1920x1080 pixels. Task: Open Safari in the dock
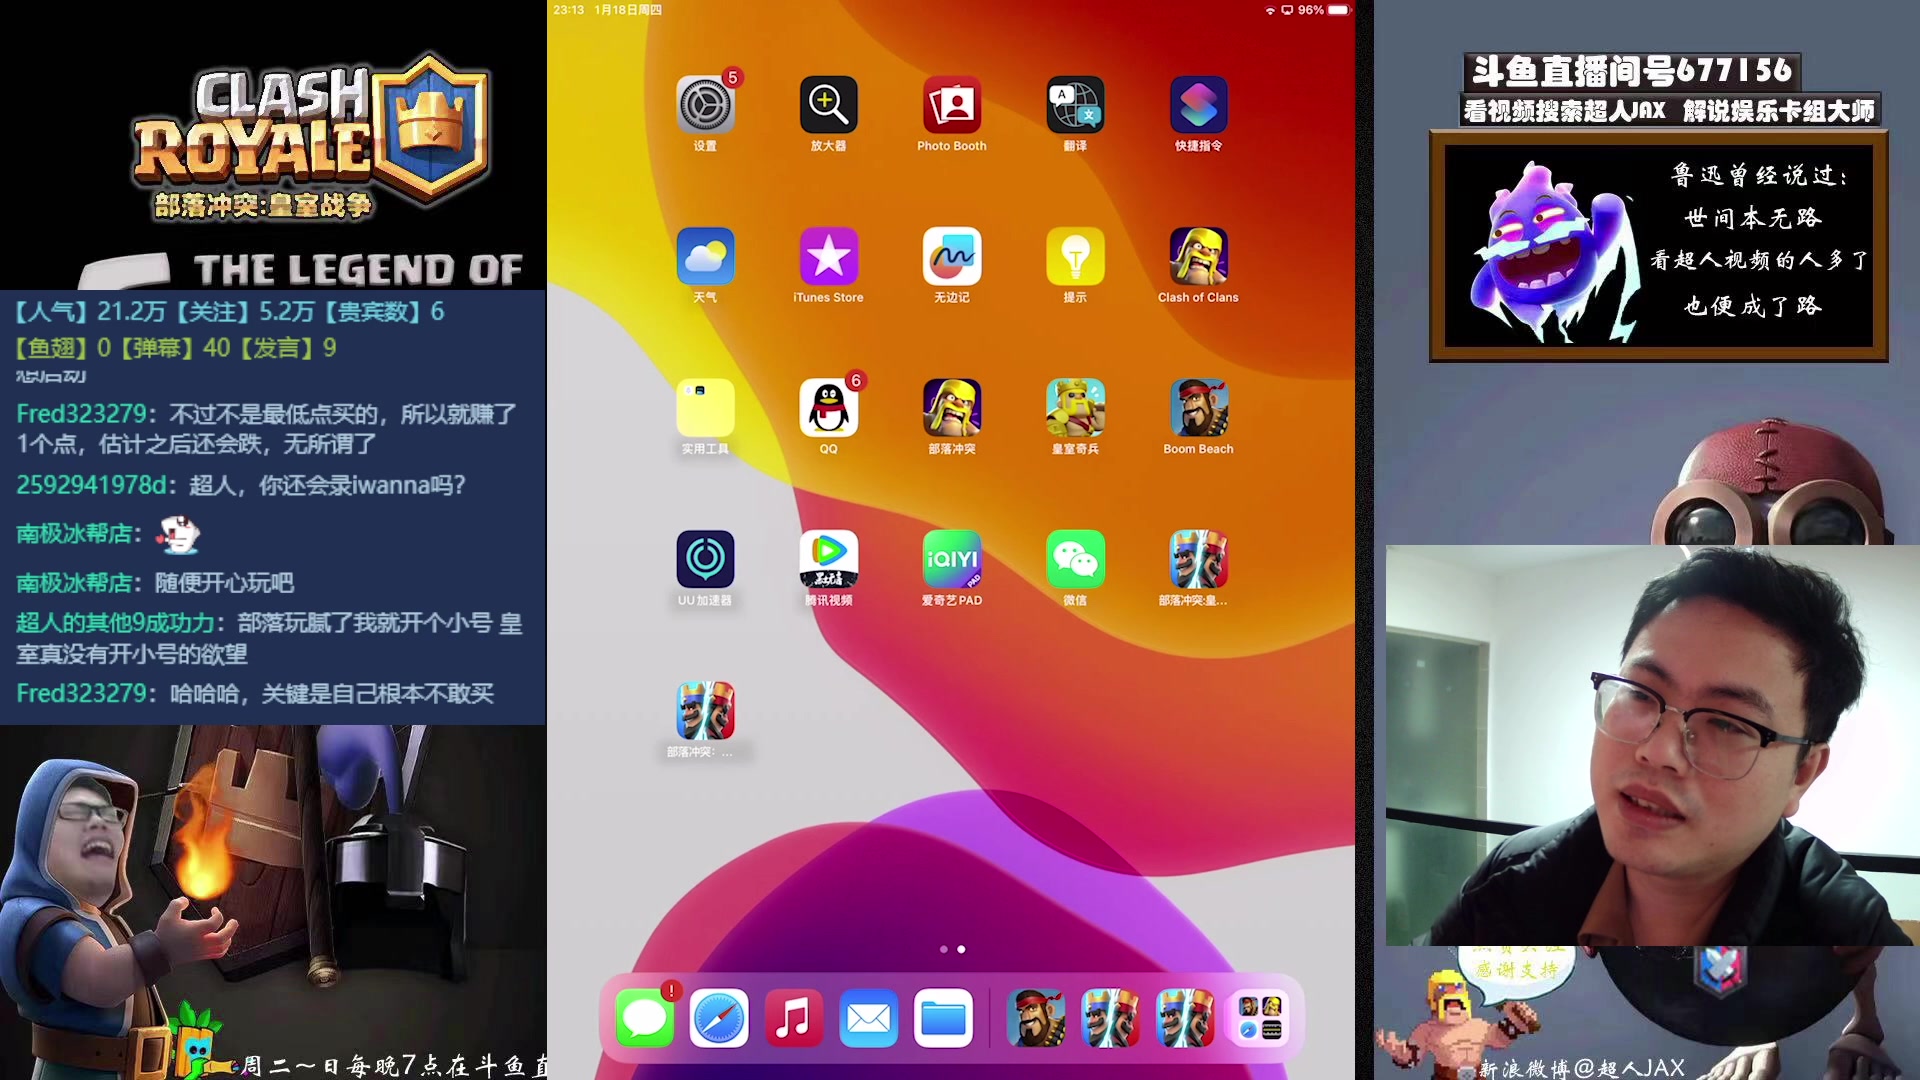click(x=719, y=1018)
